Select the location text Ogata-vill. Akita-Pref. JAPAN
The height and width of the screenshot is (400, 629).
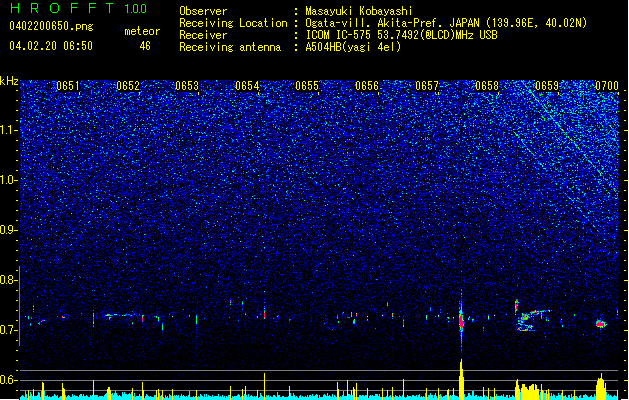click(392, 23)
